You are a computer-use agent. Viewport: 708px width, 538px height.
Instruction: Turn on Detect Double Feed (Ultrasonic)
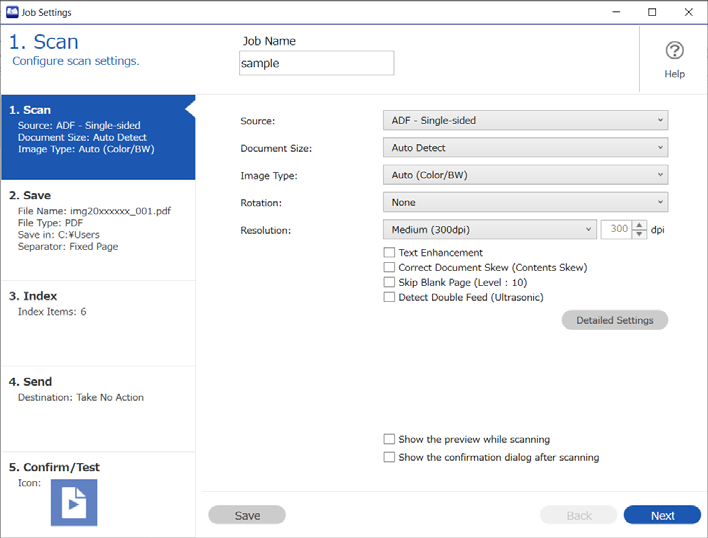[x=389, y=297]
